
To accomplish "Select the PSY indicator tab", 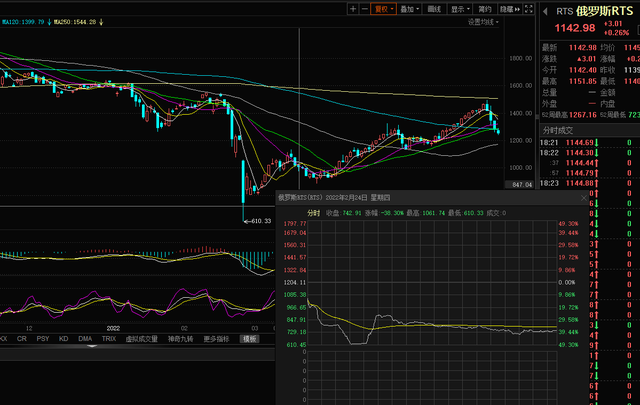I will [x=42, y=339].
